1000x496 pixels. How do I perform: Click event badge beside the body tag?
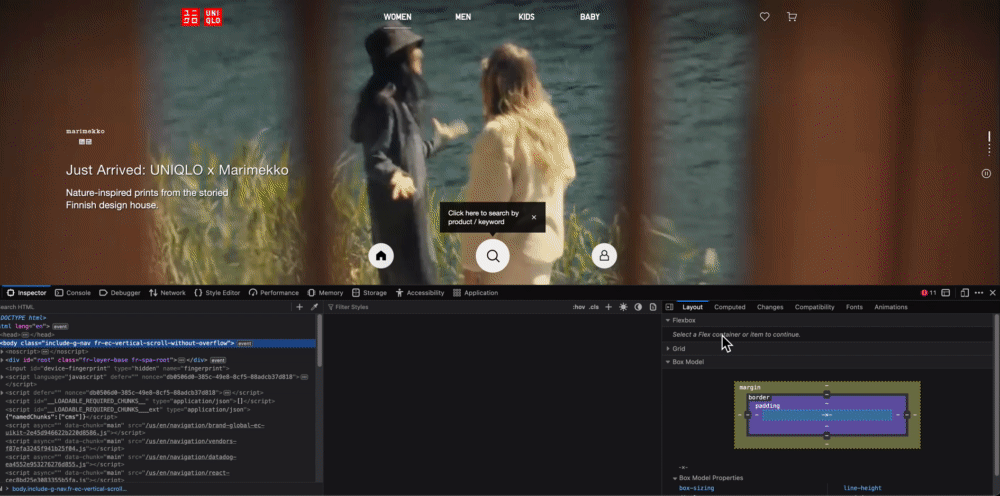point(245,344)
